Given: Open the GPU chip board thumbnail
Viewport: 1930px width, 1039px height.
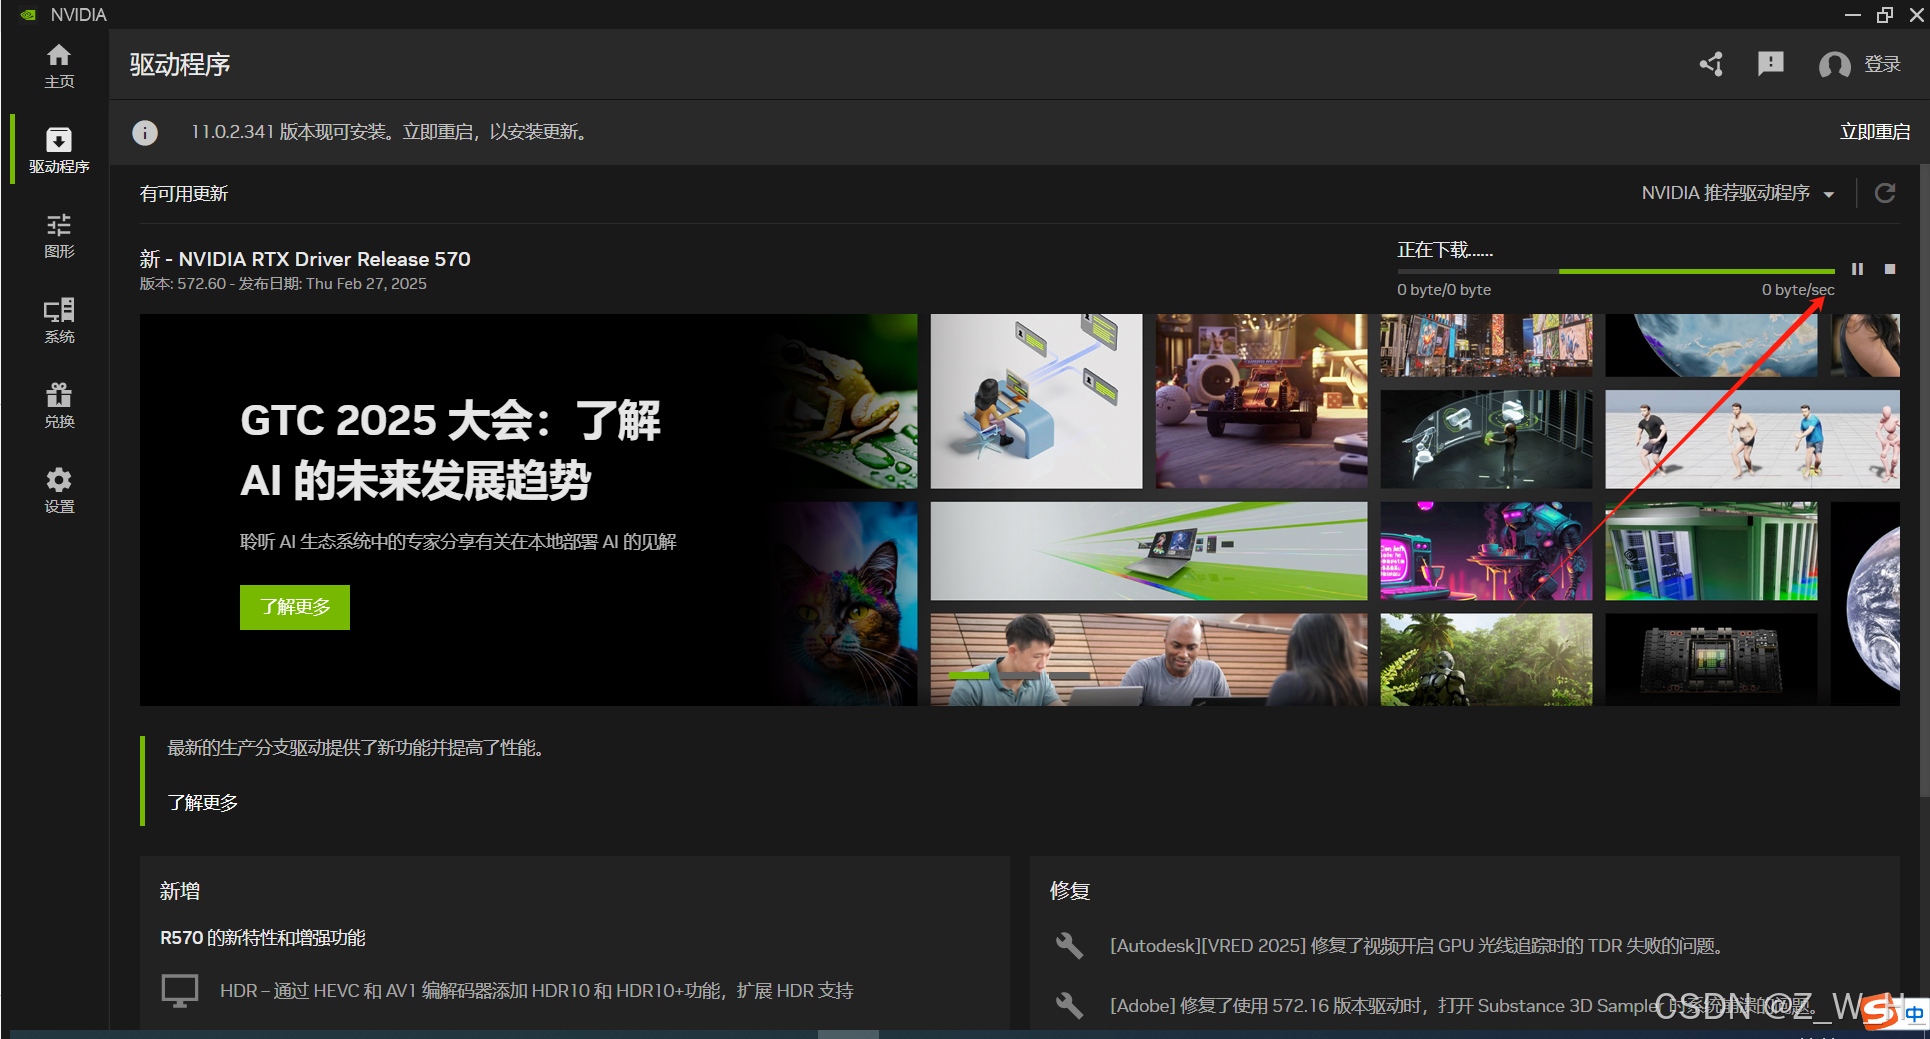Looking at the screenshot, I should point(1711,660).
